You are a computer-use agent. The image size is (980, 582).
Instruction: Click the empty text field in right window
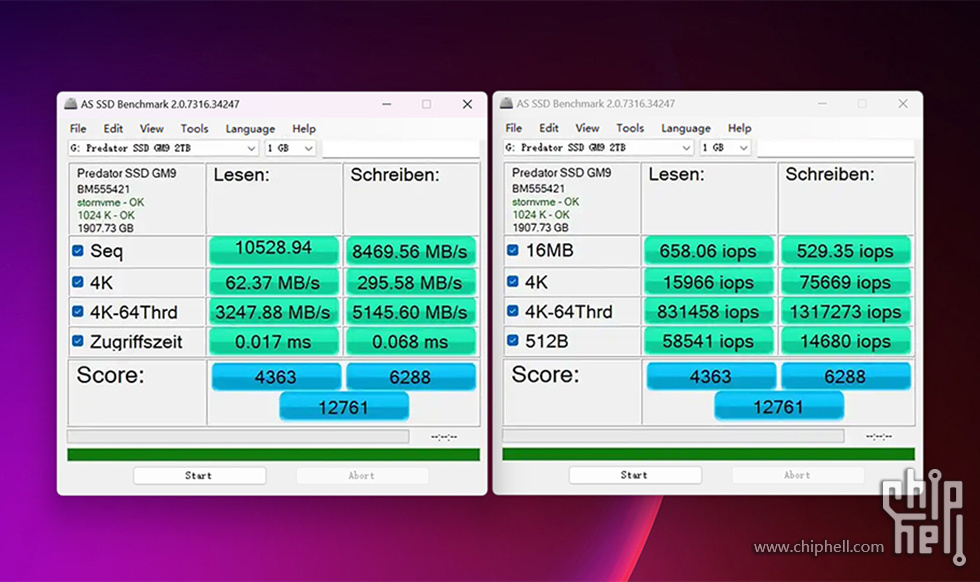(x=835, y=148)
